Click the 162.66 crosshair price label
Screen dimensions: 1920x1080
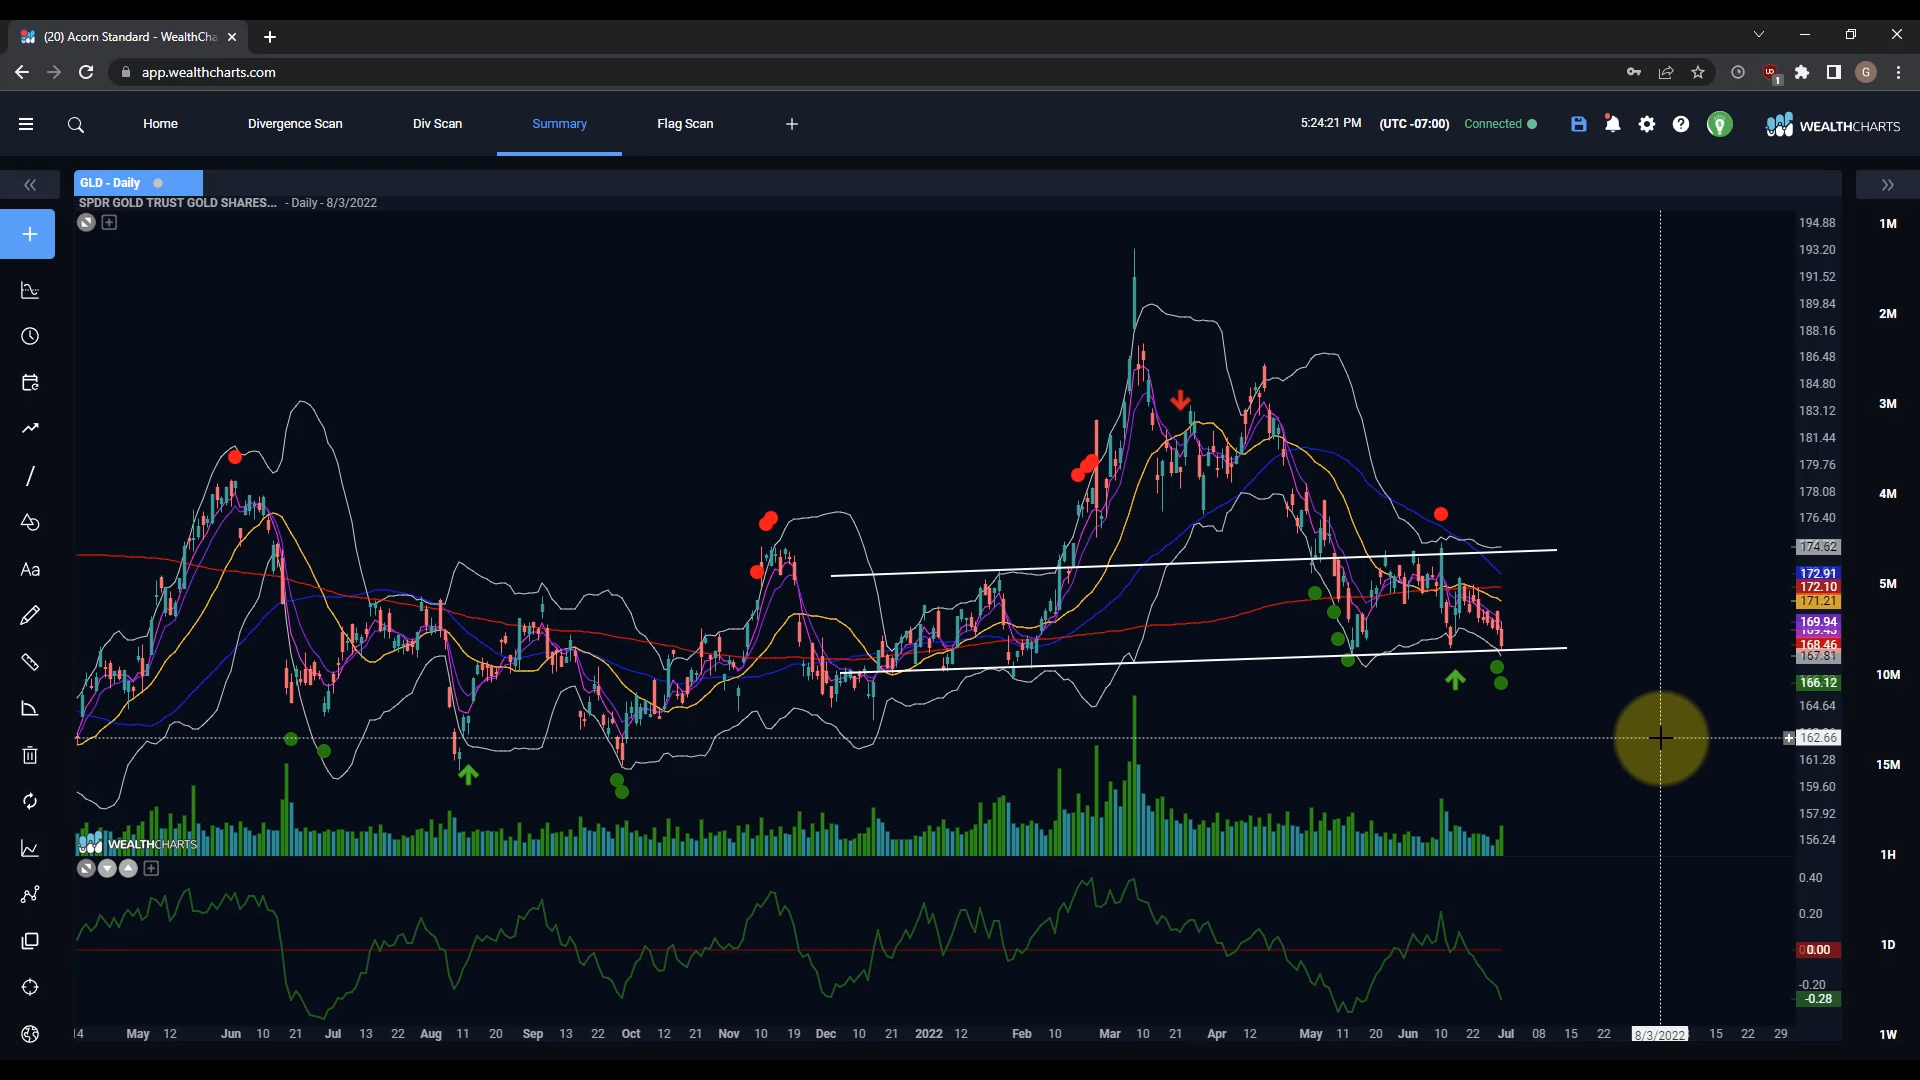[1818, 738]
